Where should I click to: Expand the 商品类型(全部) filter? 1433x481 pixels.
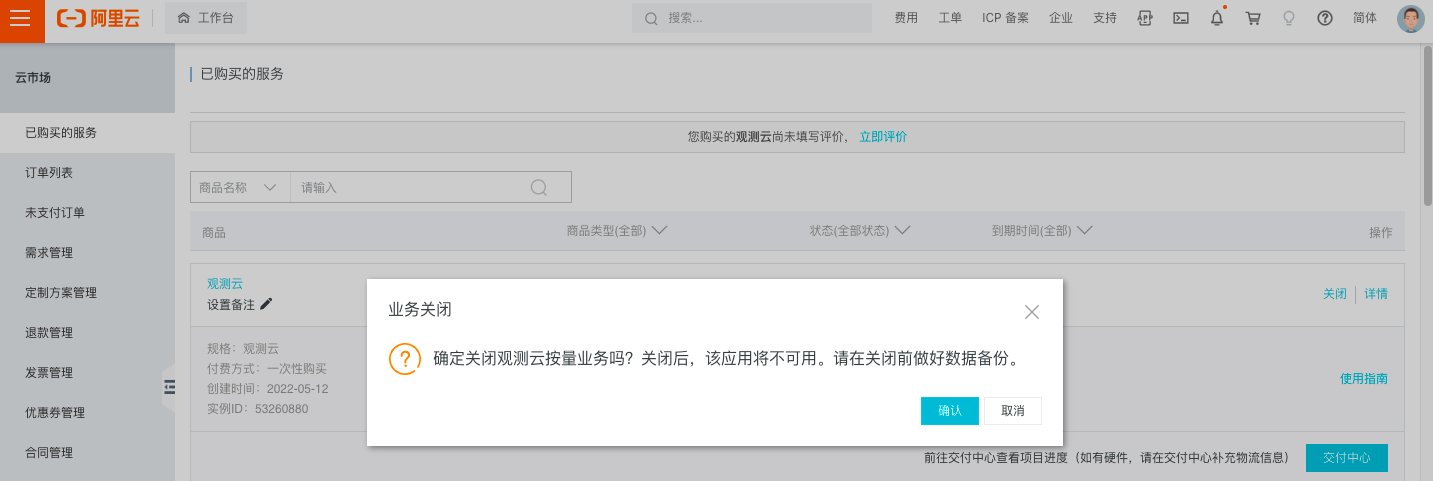(x=616, y=230)
